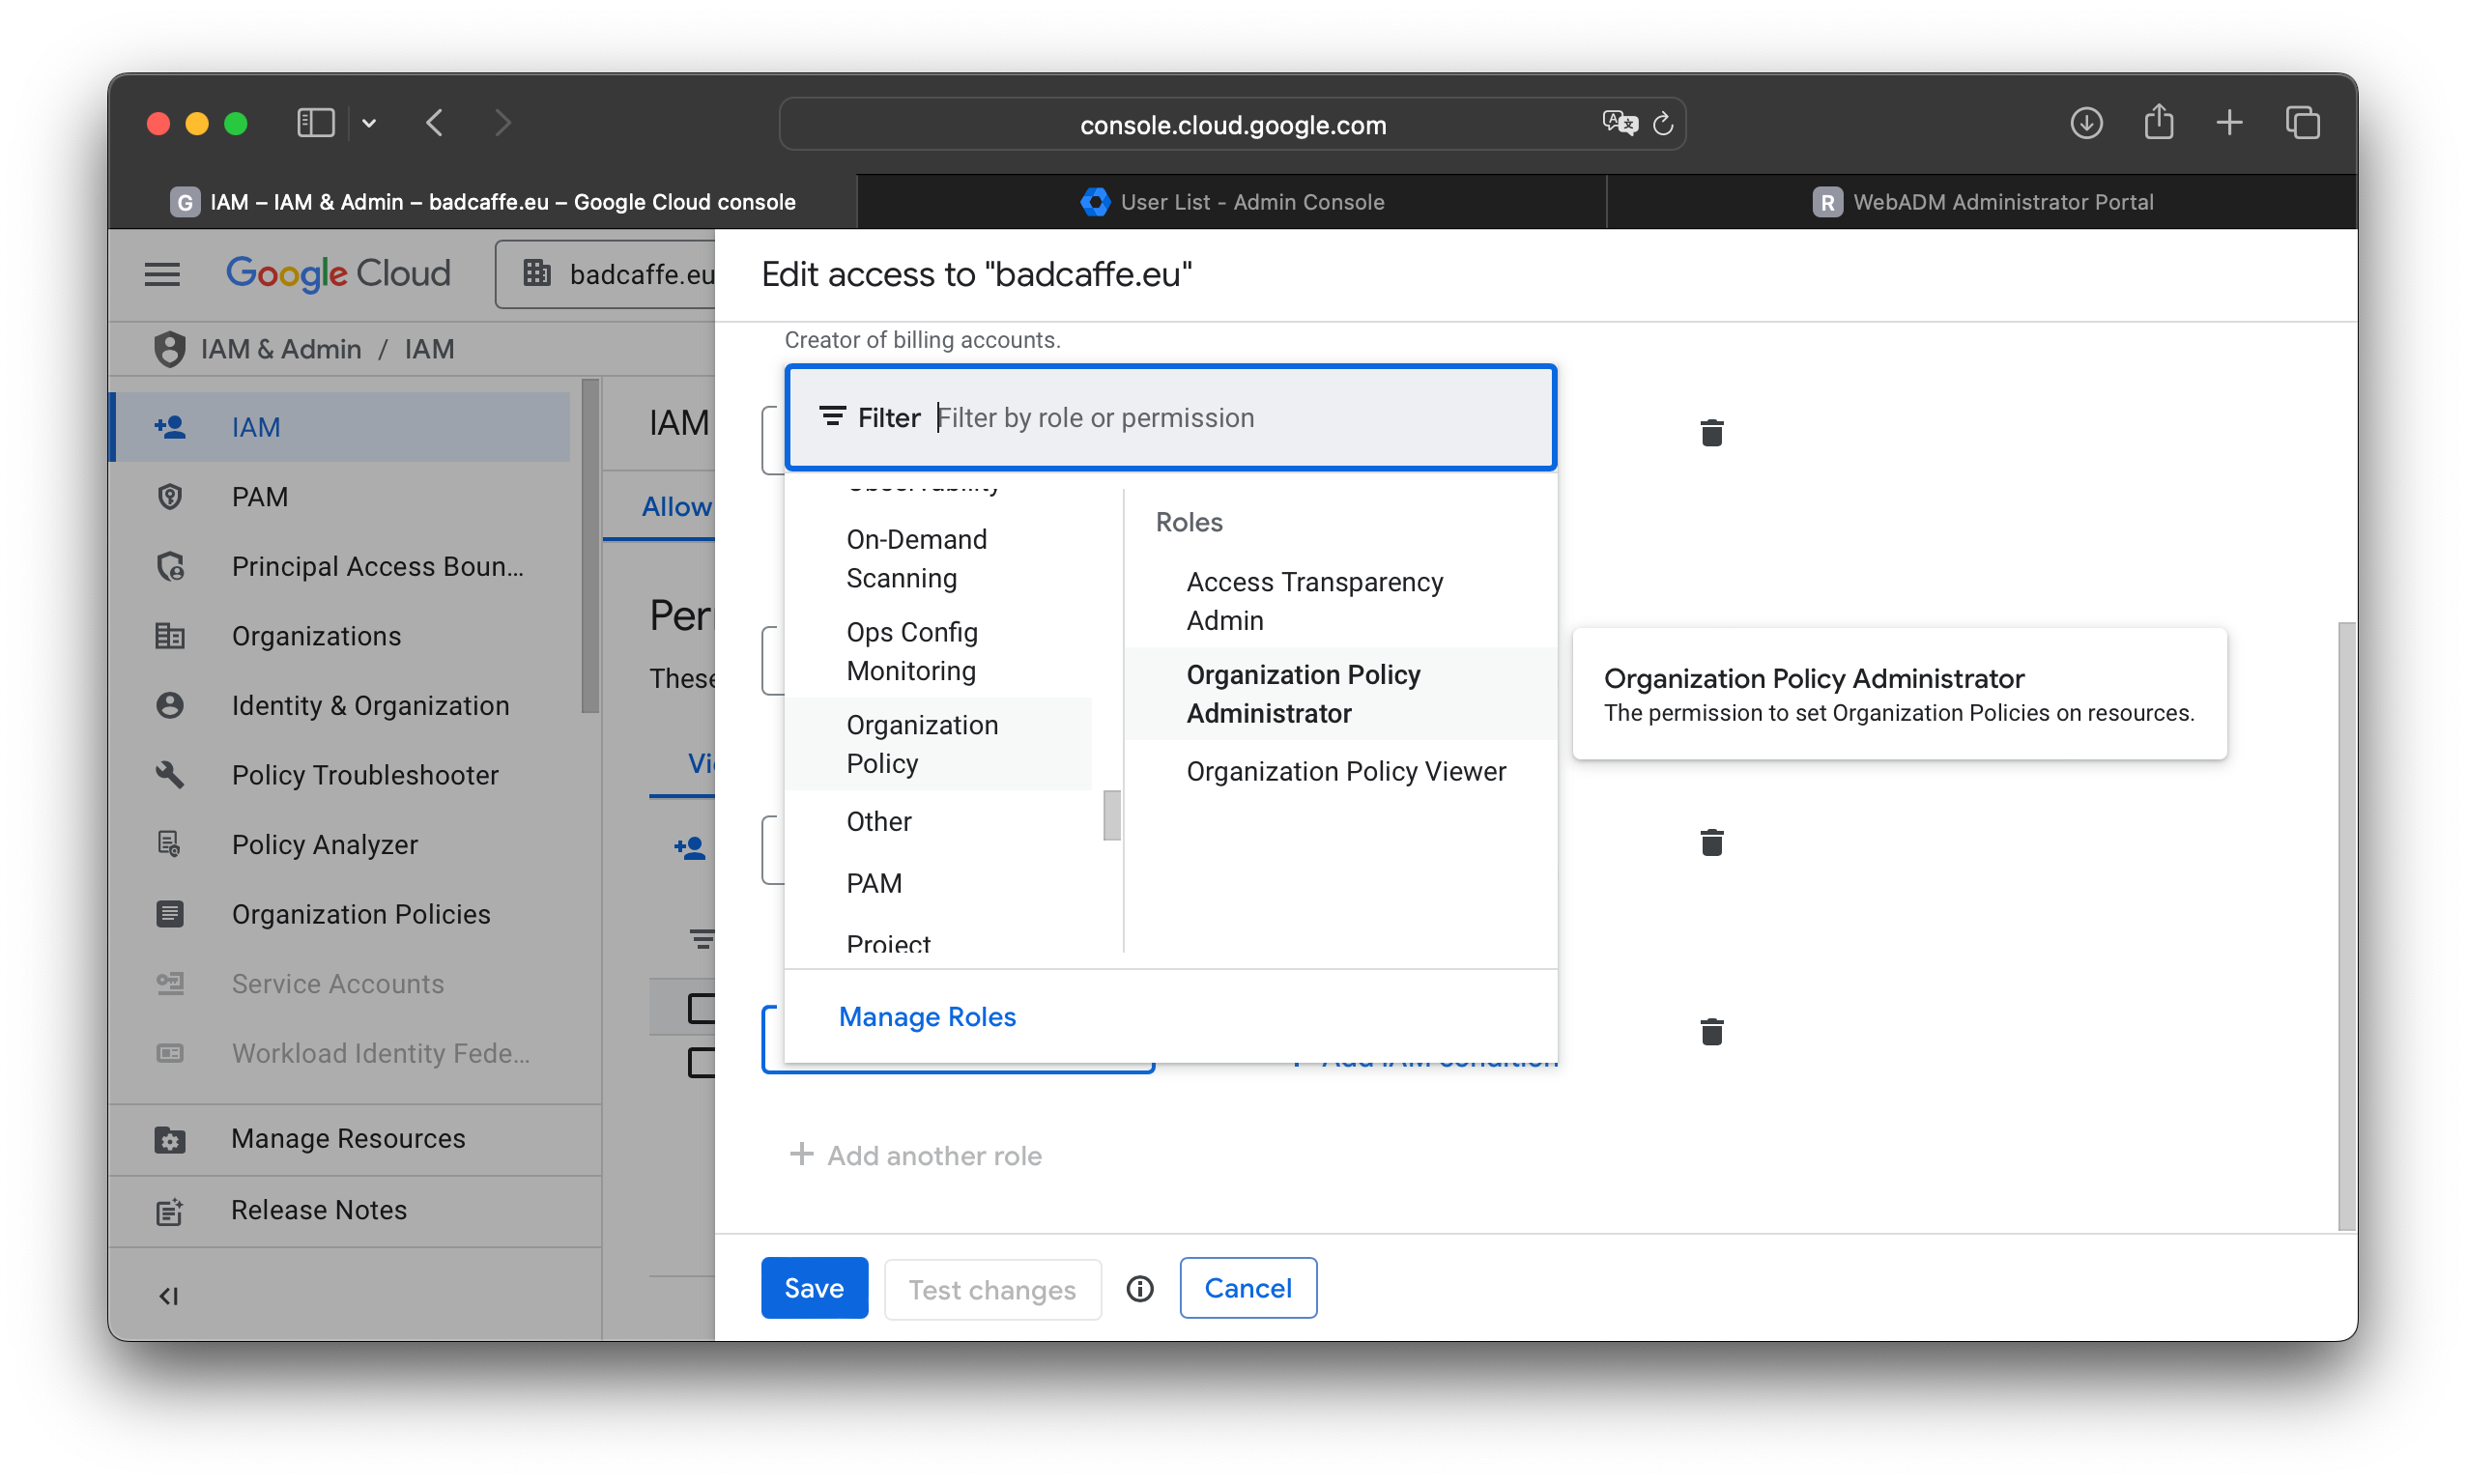The width and height of the screenshot is (2466, 1484).
Task: Select the Organization Policy category
Action: (938, 743)
